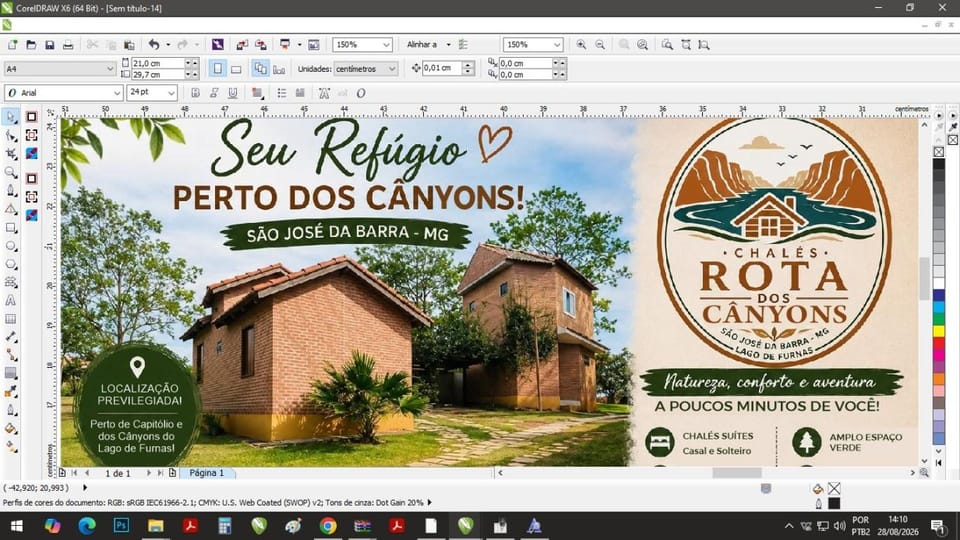Open text alignment options
Image resolution: width=960 pixels, height=540 pixels.
[x=257, y=93]
